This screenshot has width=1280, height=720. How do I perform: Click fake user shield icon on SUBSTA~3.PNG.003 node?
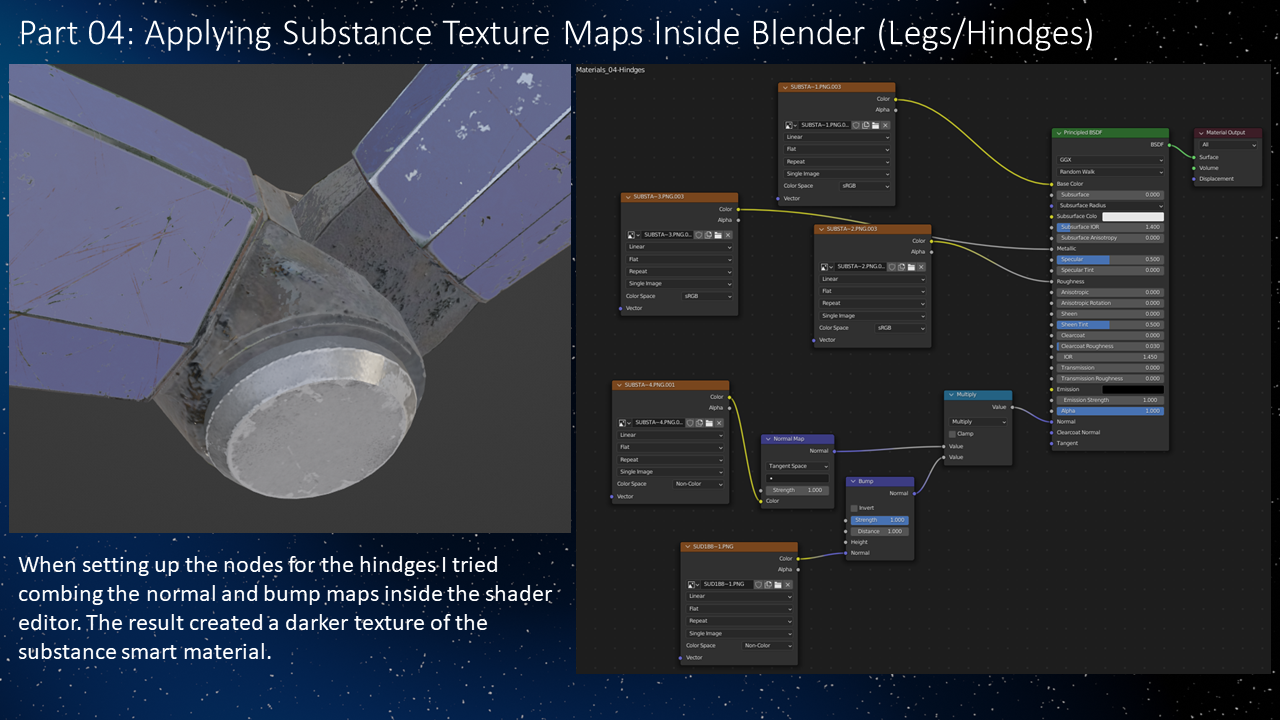[x=698, y=235]
